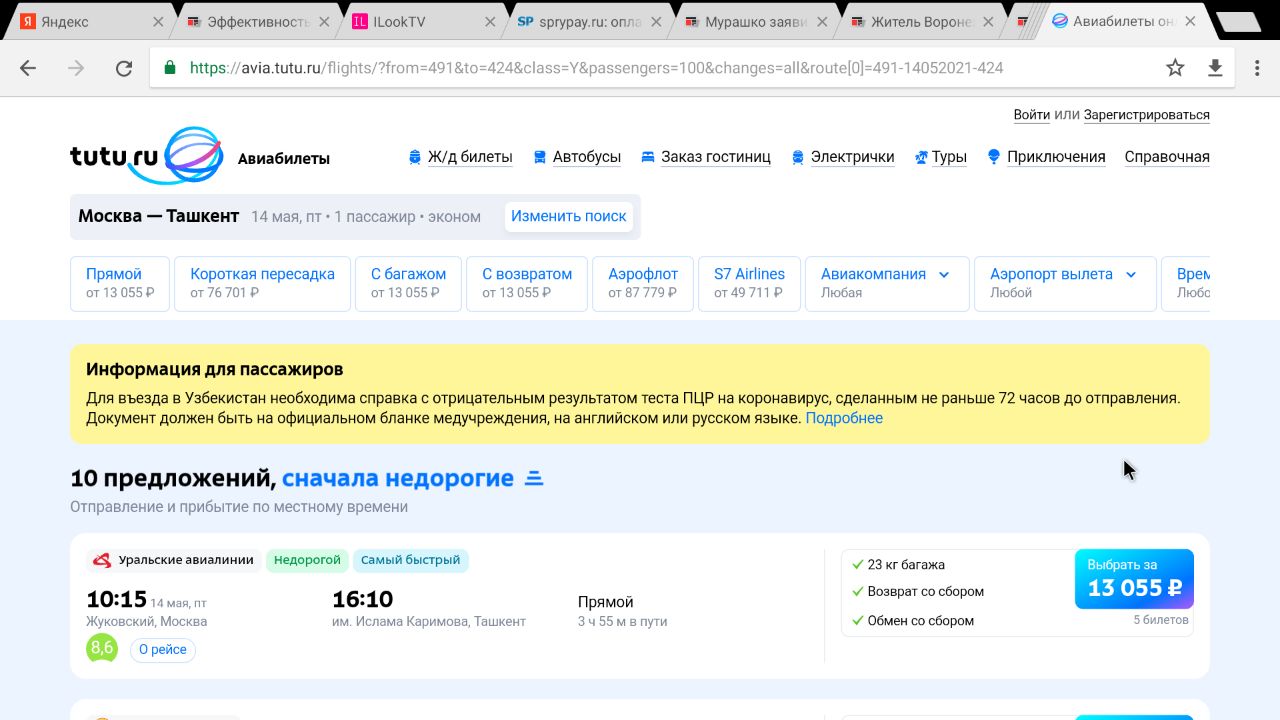
Task: Click the 8,6 rating badge
Action: (102, 648)
